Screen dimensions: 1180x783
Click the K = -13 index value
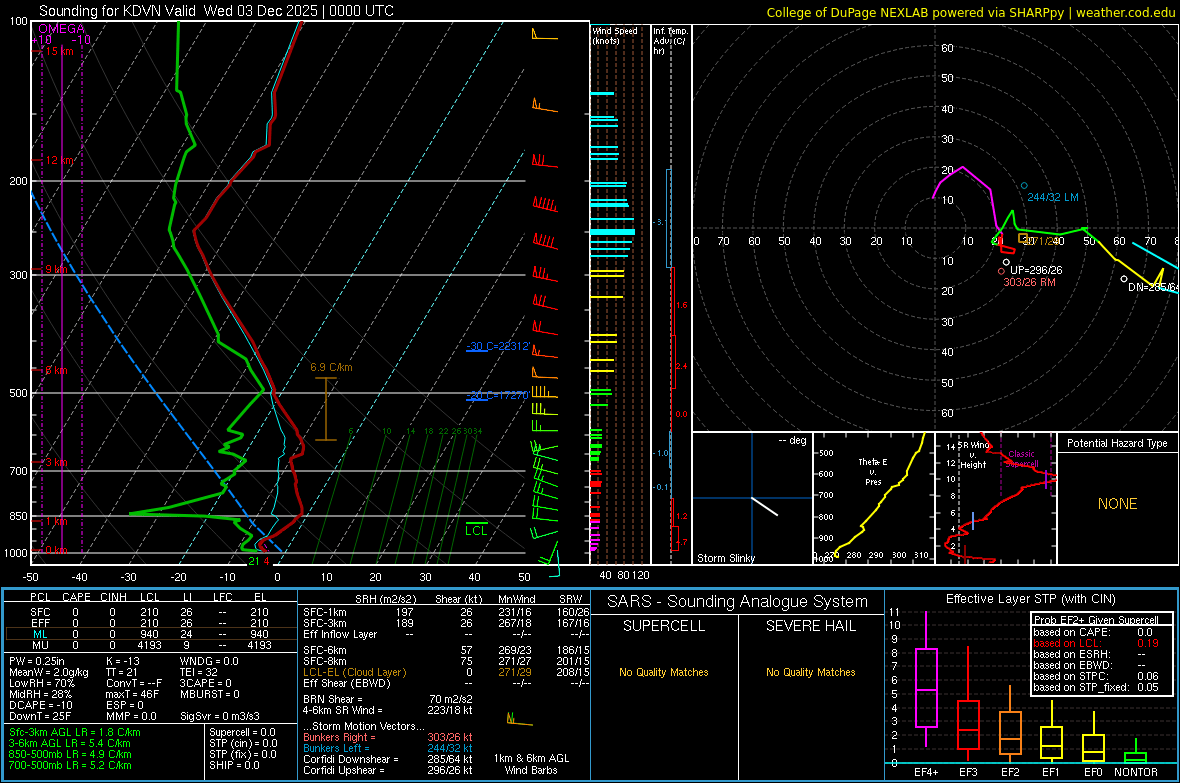point(123,661)
